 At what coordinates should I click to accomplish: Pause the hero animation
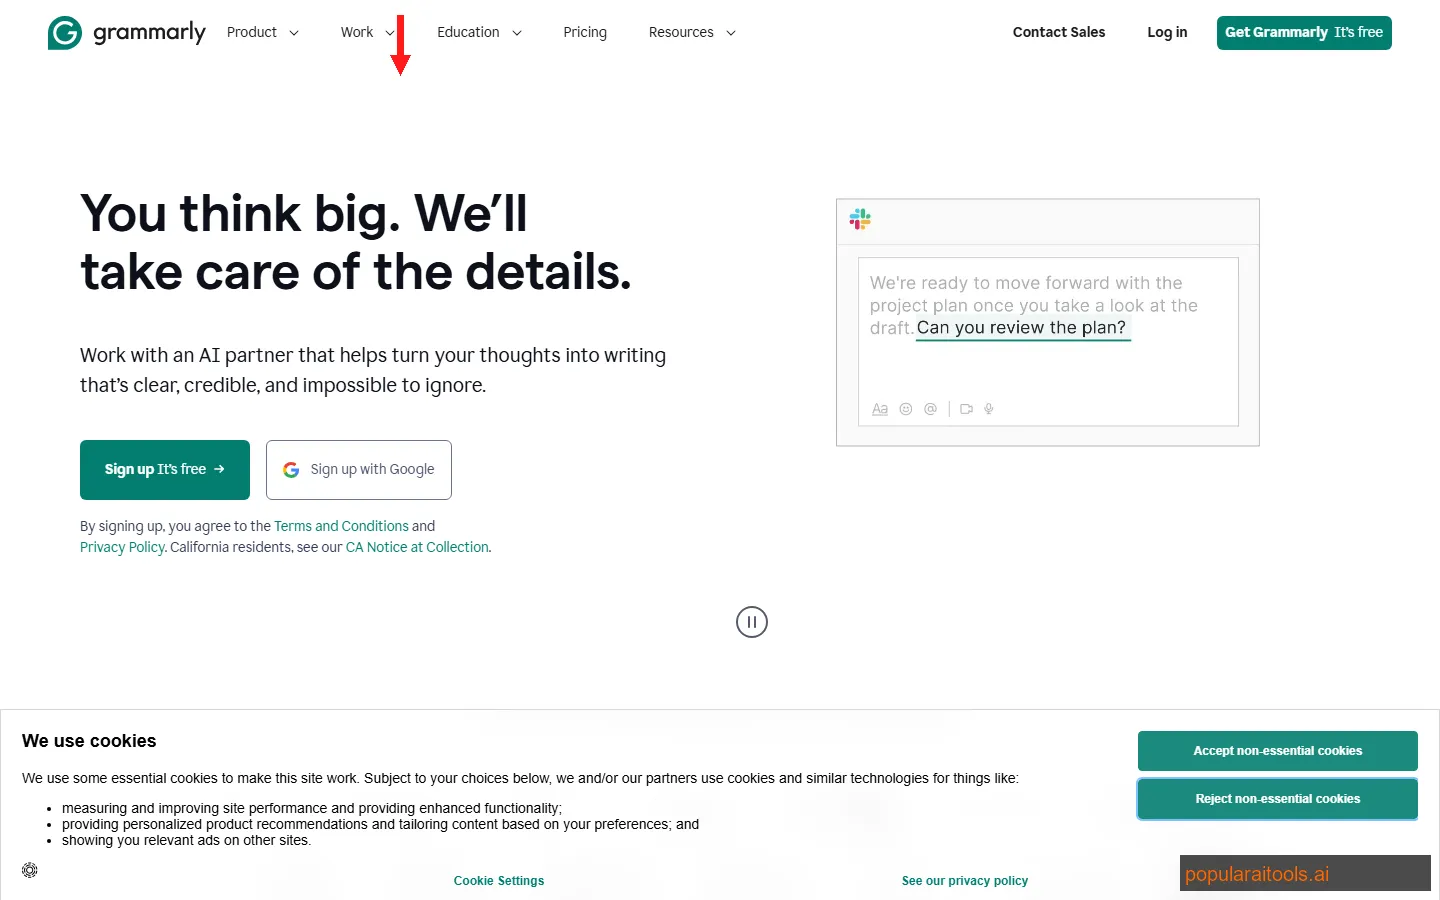tap(751, 621)
